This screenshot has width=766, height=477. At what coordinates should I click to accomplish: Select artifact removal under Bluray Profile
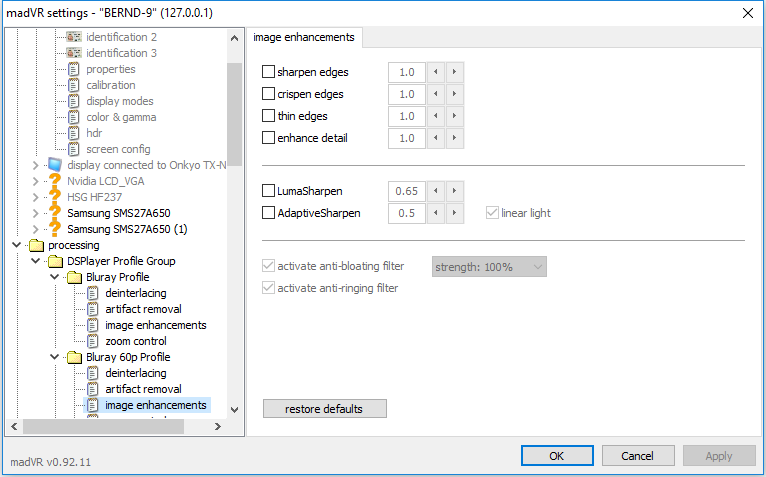[143, 309]
